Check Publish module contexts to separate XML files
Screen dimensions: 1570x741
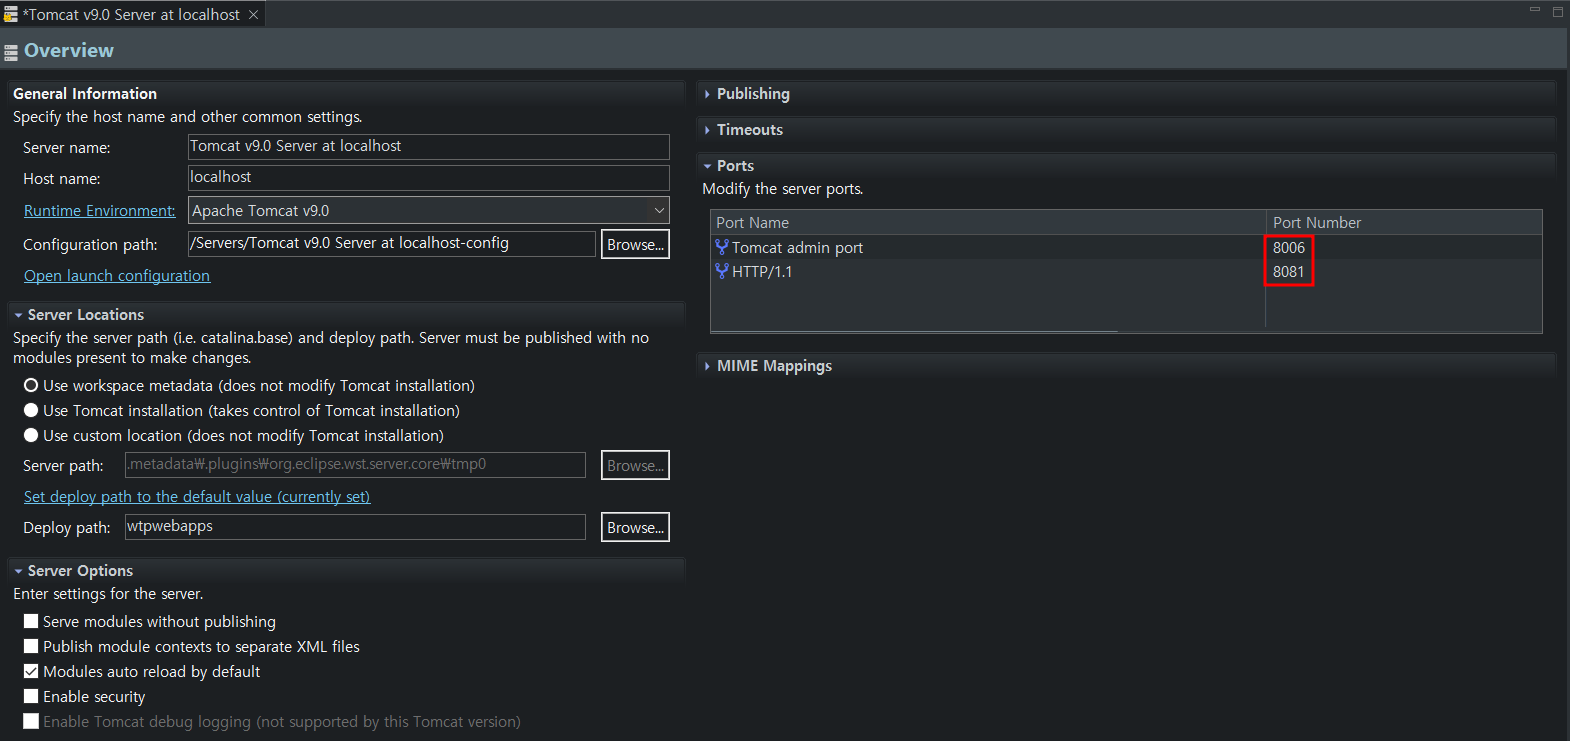tap(31, 646)
